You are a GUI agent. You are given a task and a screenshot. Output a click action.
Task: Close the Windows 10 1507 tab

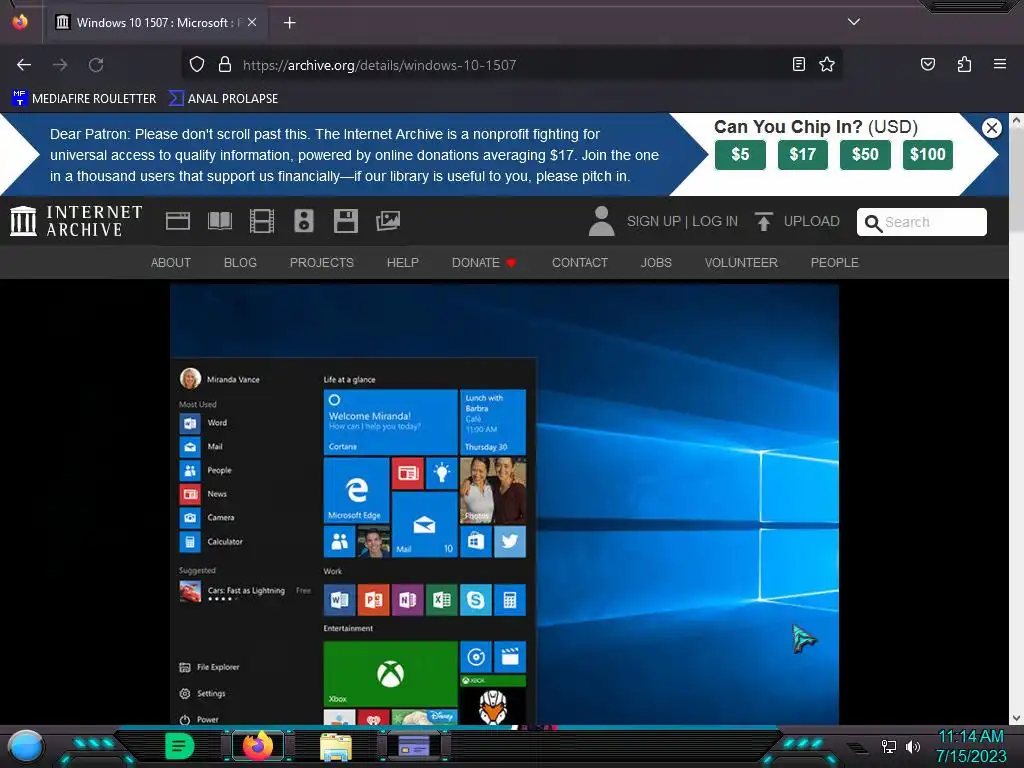[x=252, y=22]
